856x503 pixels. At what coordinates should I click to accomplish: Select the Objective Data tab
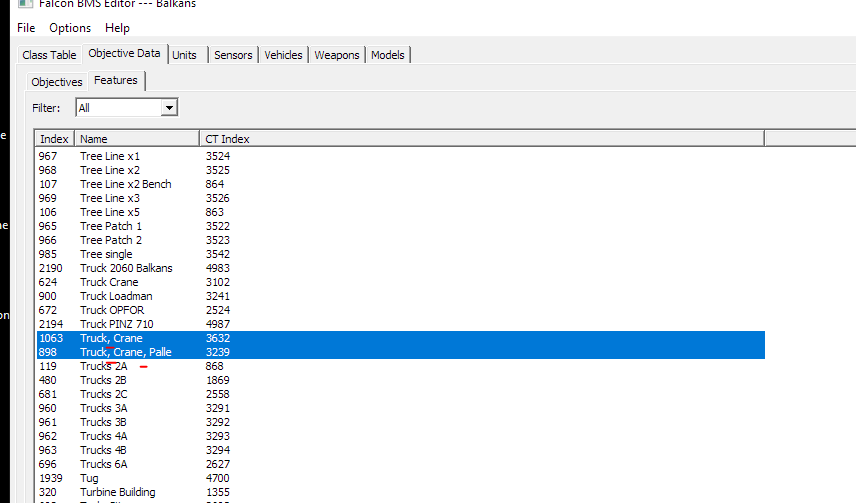coord(124,54)
